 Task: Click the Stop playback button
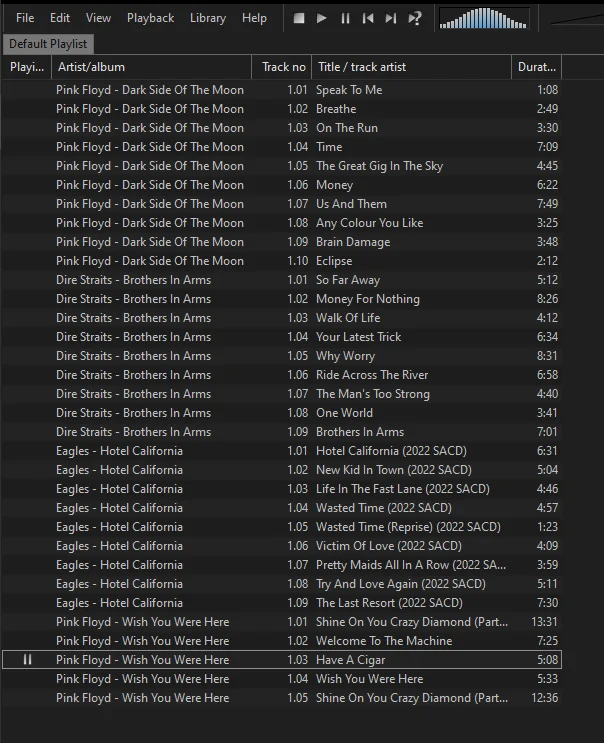coord(299,18)
